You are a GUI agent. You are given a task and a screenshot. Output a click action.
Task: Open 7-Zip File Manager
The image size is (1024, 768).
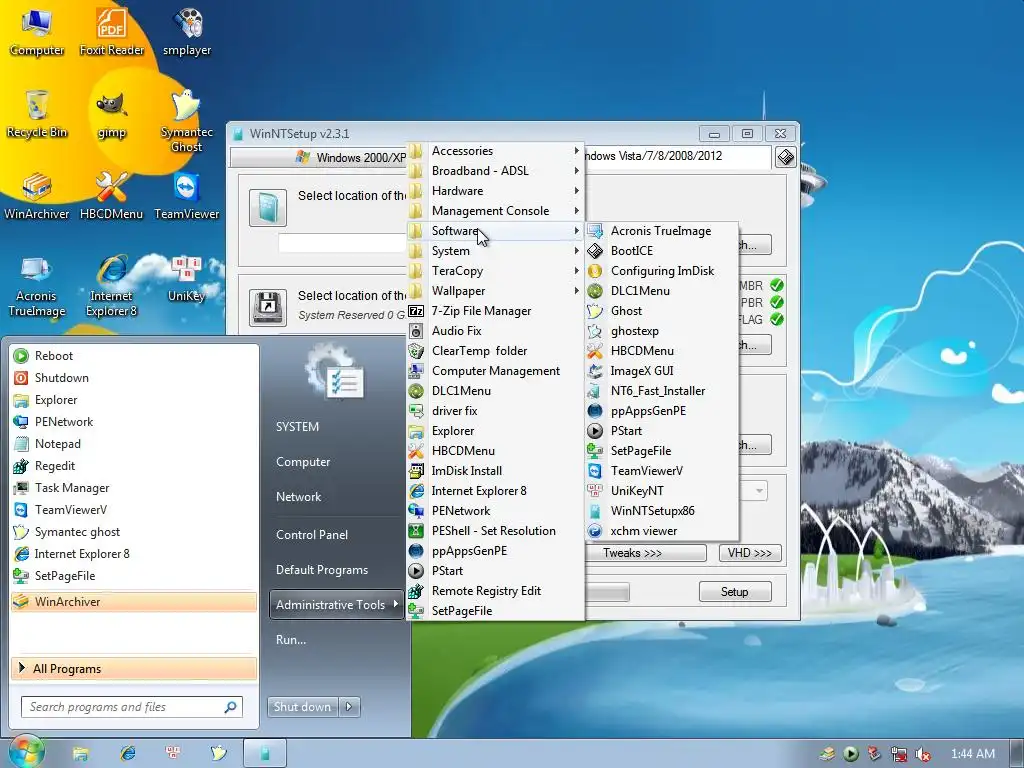click(x=494, y=311)
